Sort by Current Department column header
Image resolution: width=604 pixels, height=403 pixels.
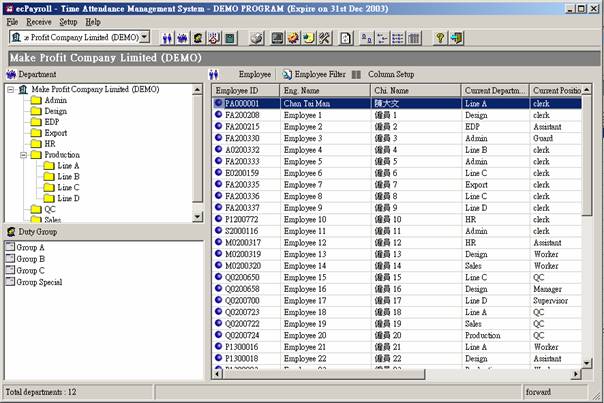point(495,91)
